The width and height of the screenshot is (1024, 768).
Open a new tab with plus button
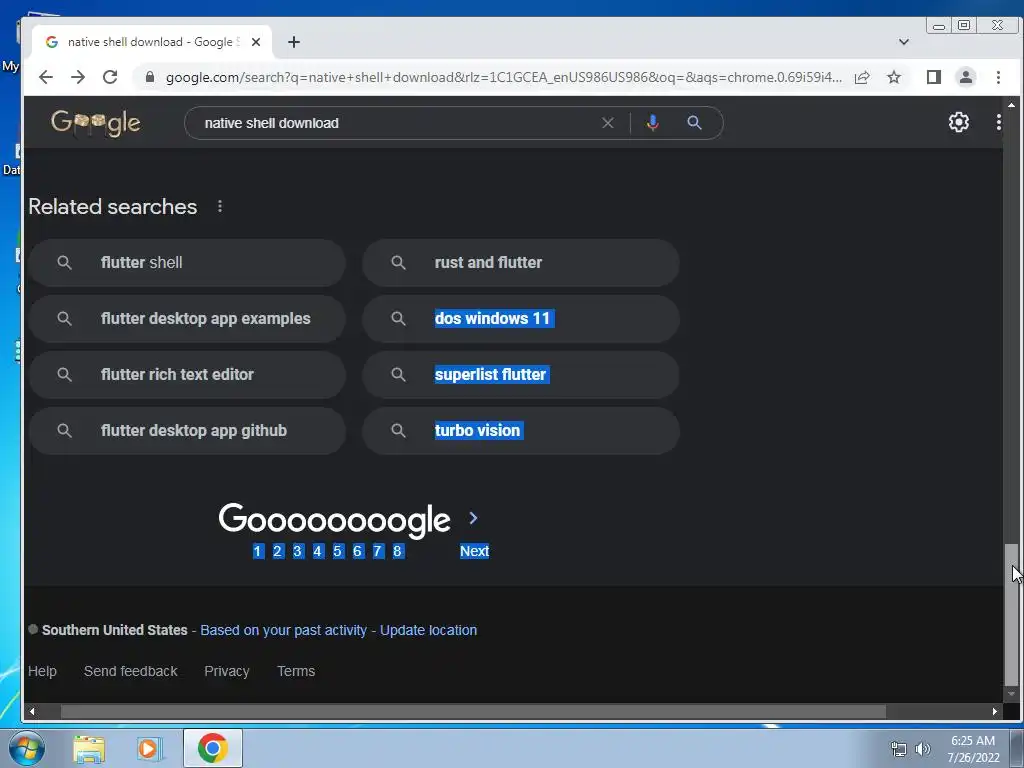tap(294, 42)
